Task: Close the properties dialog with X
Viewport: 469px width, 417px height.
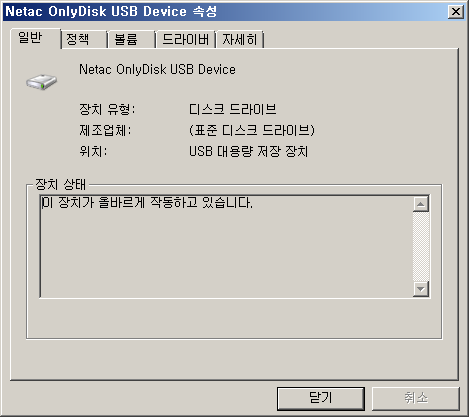Action: point(455,12)
